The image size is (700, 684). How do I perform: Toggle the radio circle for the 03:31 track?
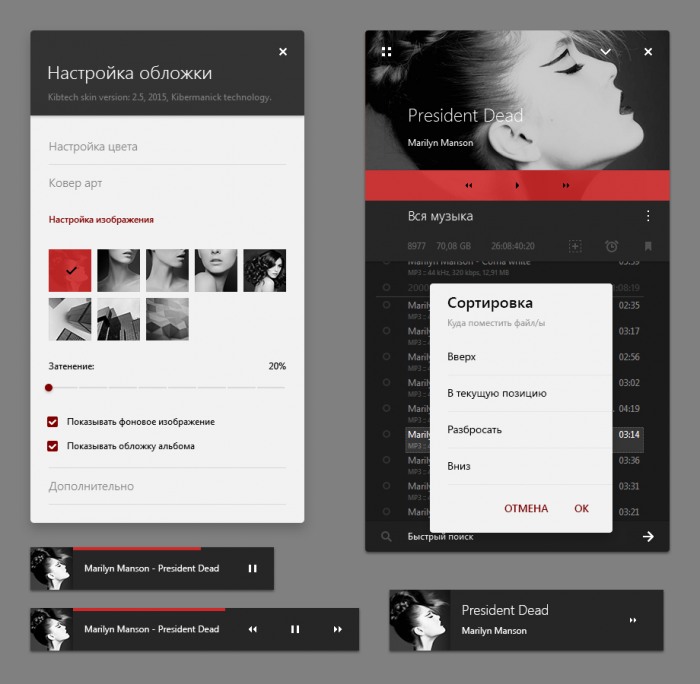tap(387, 486)
